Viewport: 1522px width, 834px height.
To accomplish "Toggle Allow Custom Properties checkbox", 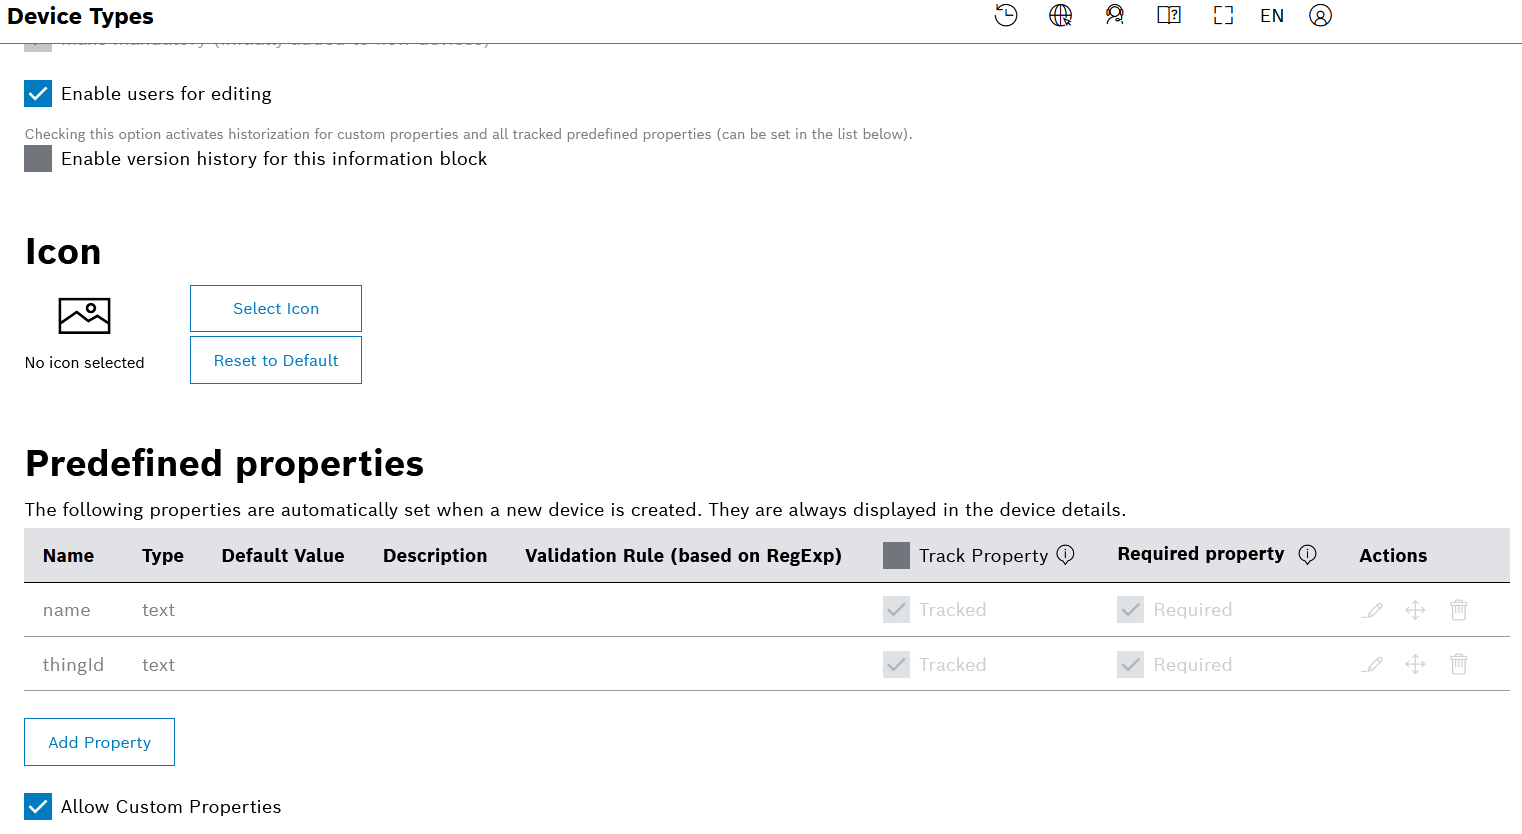I will 38,807.
